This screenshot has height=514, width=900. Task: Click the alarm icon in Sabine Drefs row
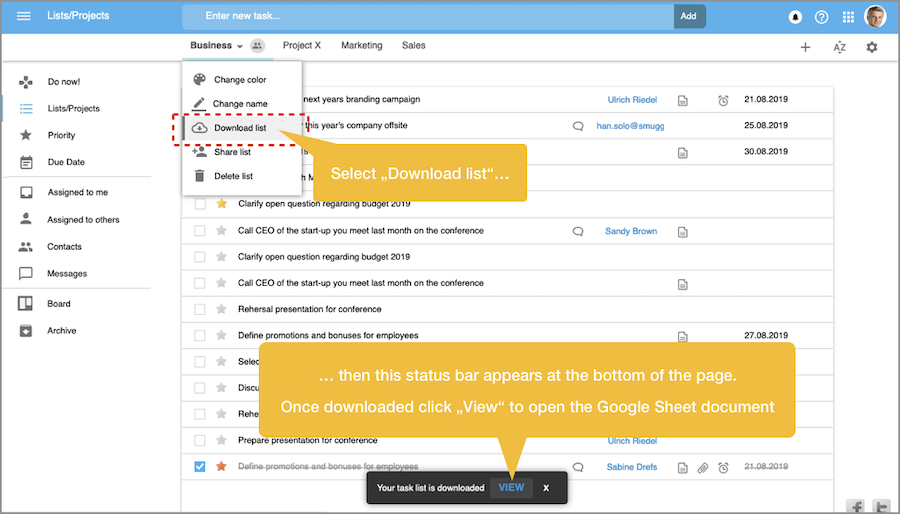(723, 468)
